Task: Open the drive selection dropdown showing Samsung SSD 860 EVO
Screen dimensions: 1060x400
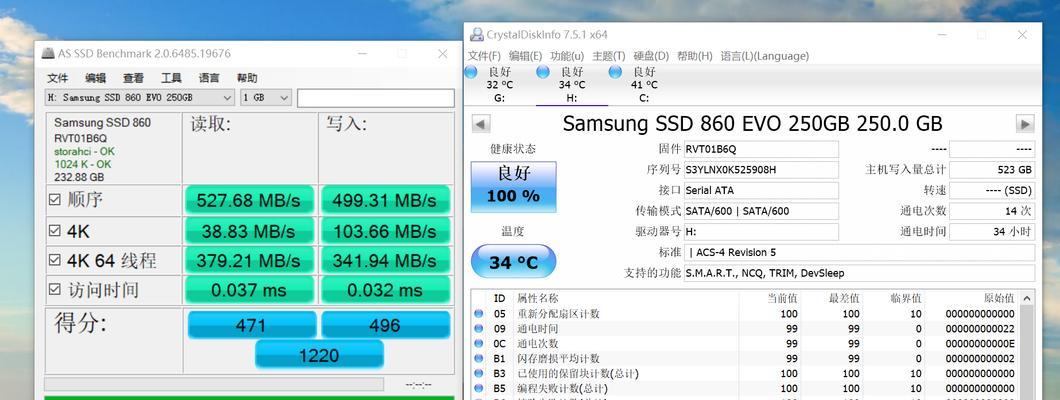Action: (140, 98)
